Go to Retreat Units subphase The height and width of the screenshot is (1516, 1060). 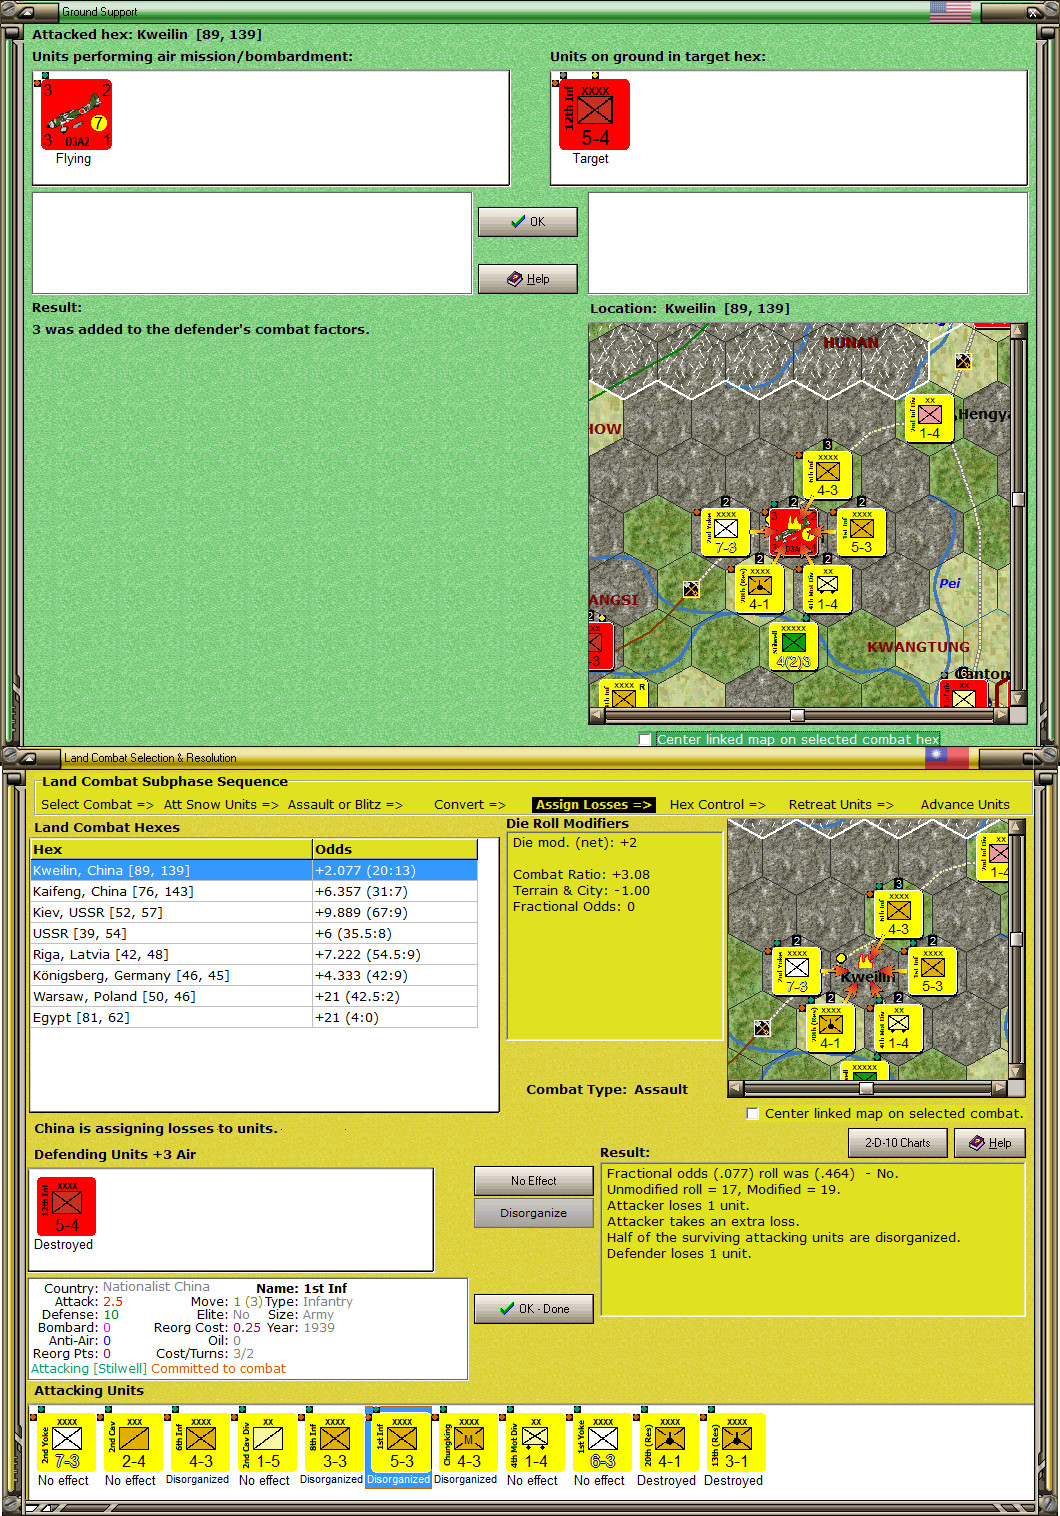[x=841, y=804]
